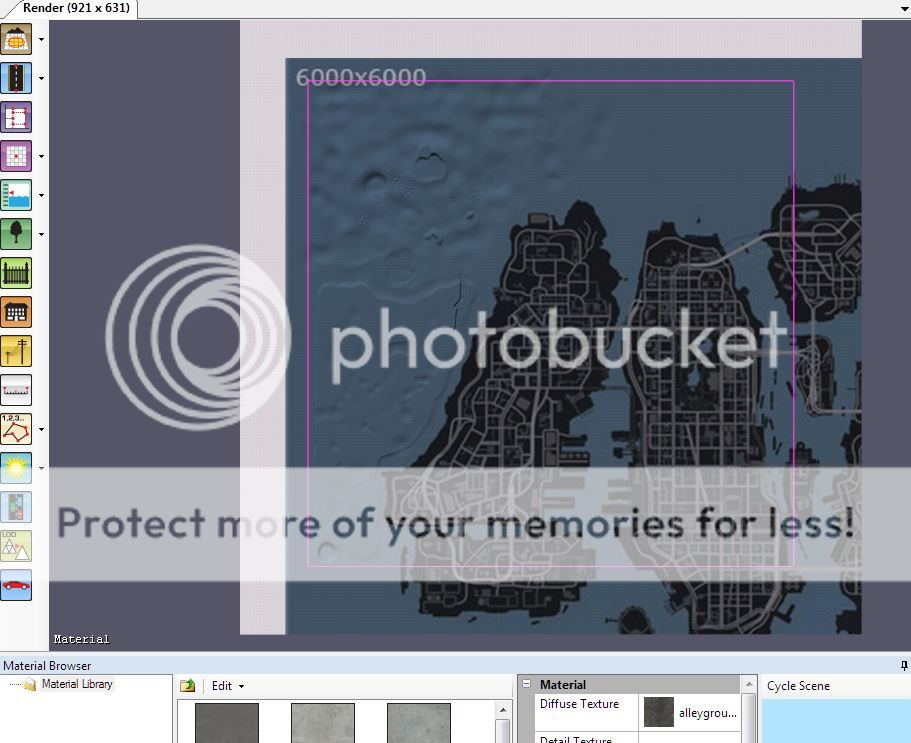Pin the Material Browser panel
Screen dimensions: 911x743
[904, 665]
